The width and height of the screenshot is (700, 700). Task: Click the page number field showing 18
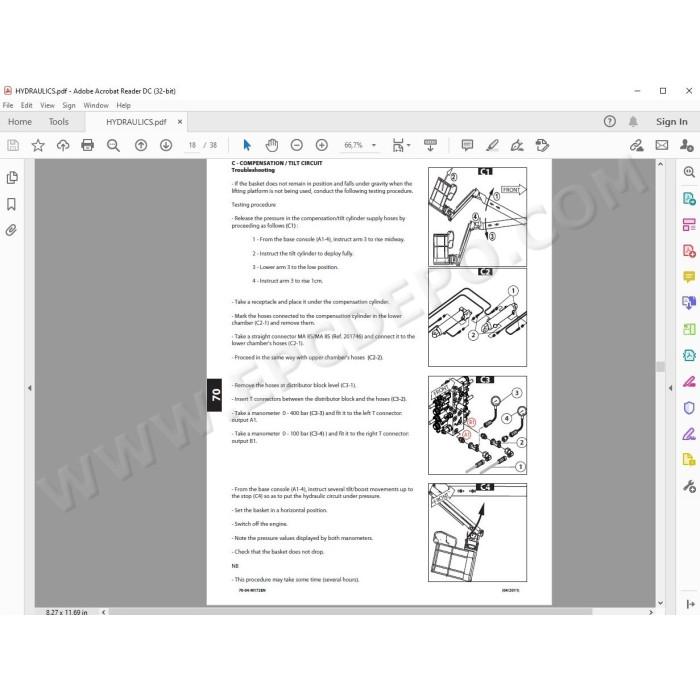(192, 145)
